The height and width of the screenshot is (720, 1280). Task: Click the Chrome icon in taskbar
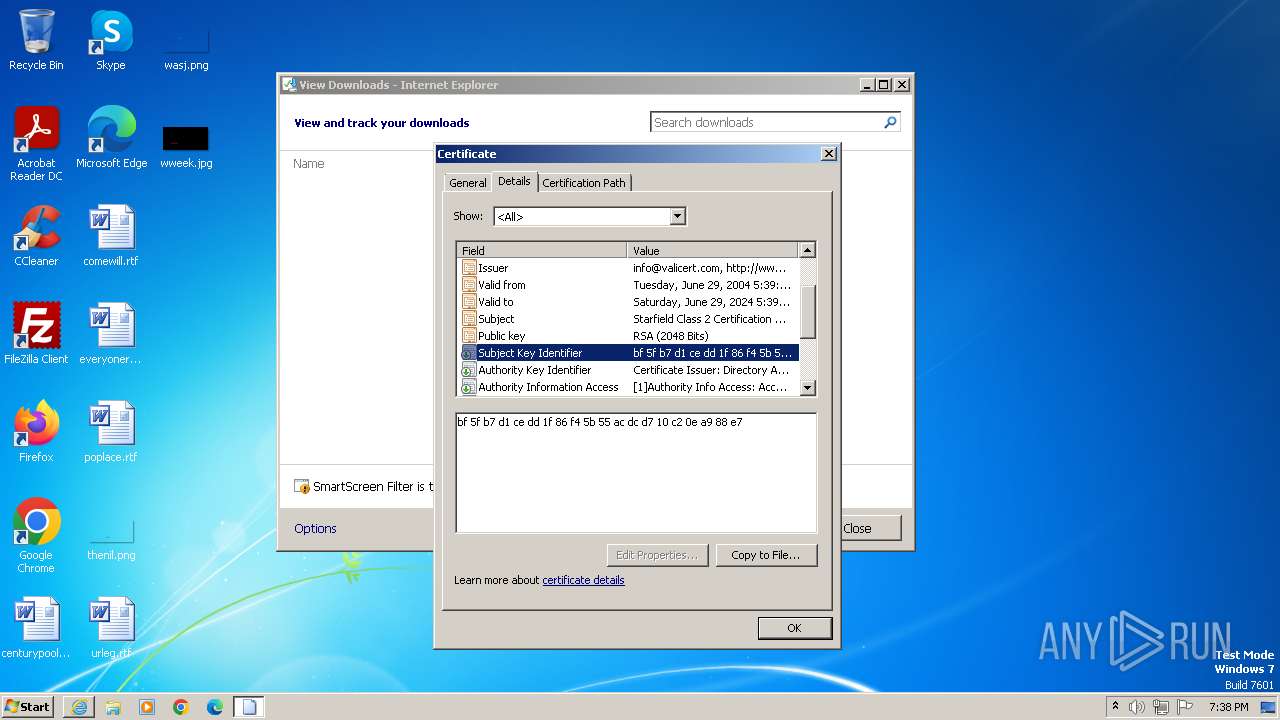(x=181, y=707)
